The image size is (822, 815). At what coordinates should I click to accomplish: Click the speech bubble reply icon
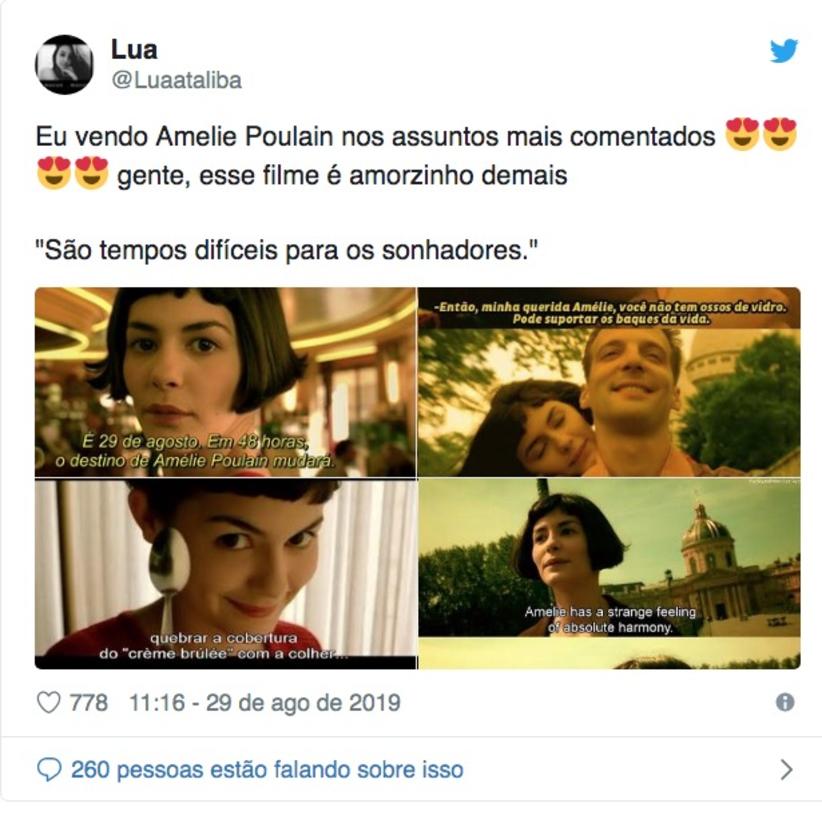[x=49, y=770]
